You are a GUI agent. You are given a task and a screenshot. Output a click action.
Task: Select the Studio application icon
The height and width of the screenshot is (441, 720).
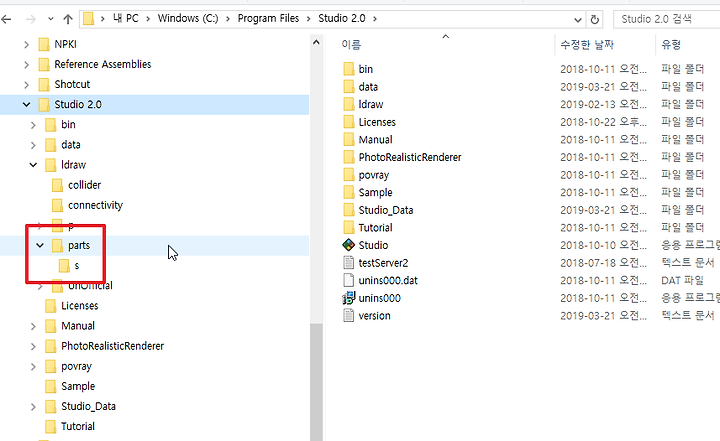349,245
